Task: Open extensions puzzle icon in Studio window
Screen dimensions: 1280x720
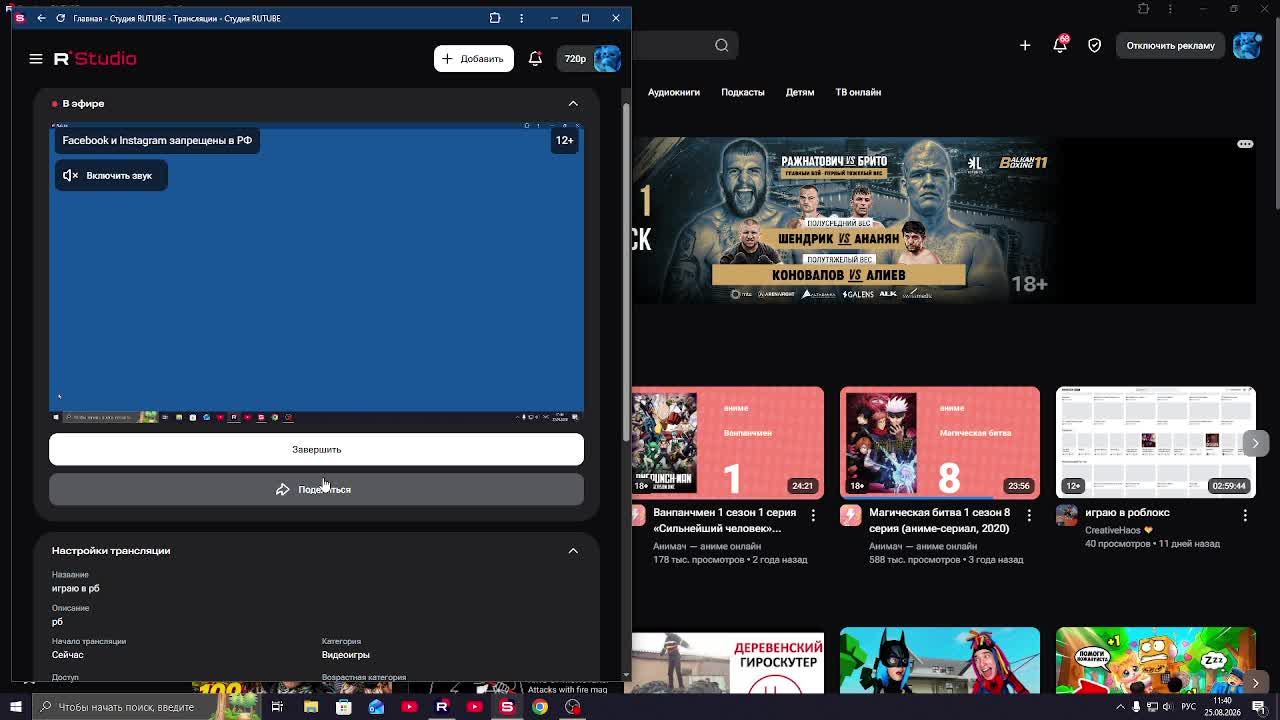Action: point(495,18)
